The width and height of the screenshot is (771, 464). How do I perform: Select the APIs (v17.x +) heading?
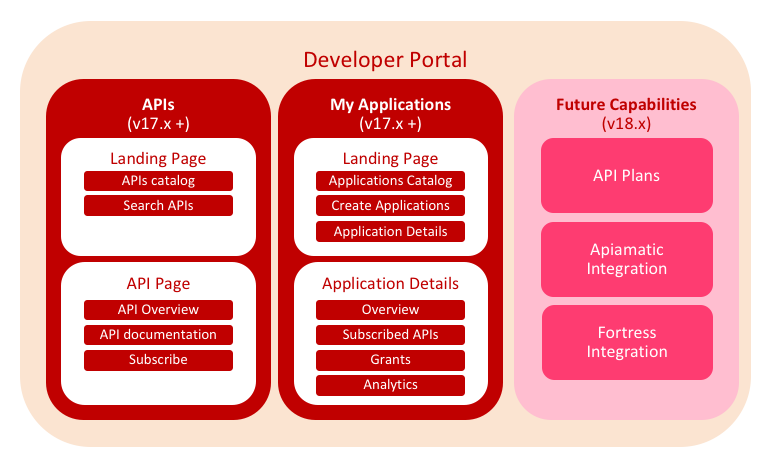(158, 114)
